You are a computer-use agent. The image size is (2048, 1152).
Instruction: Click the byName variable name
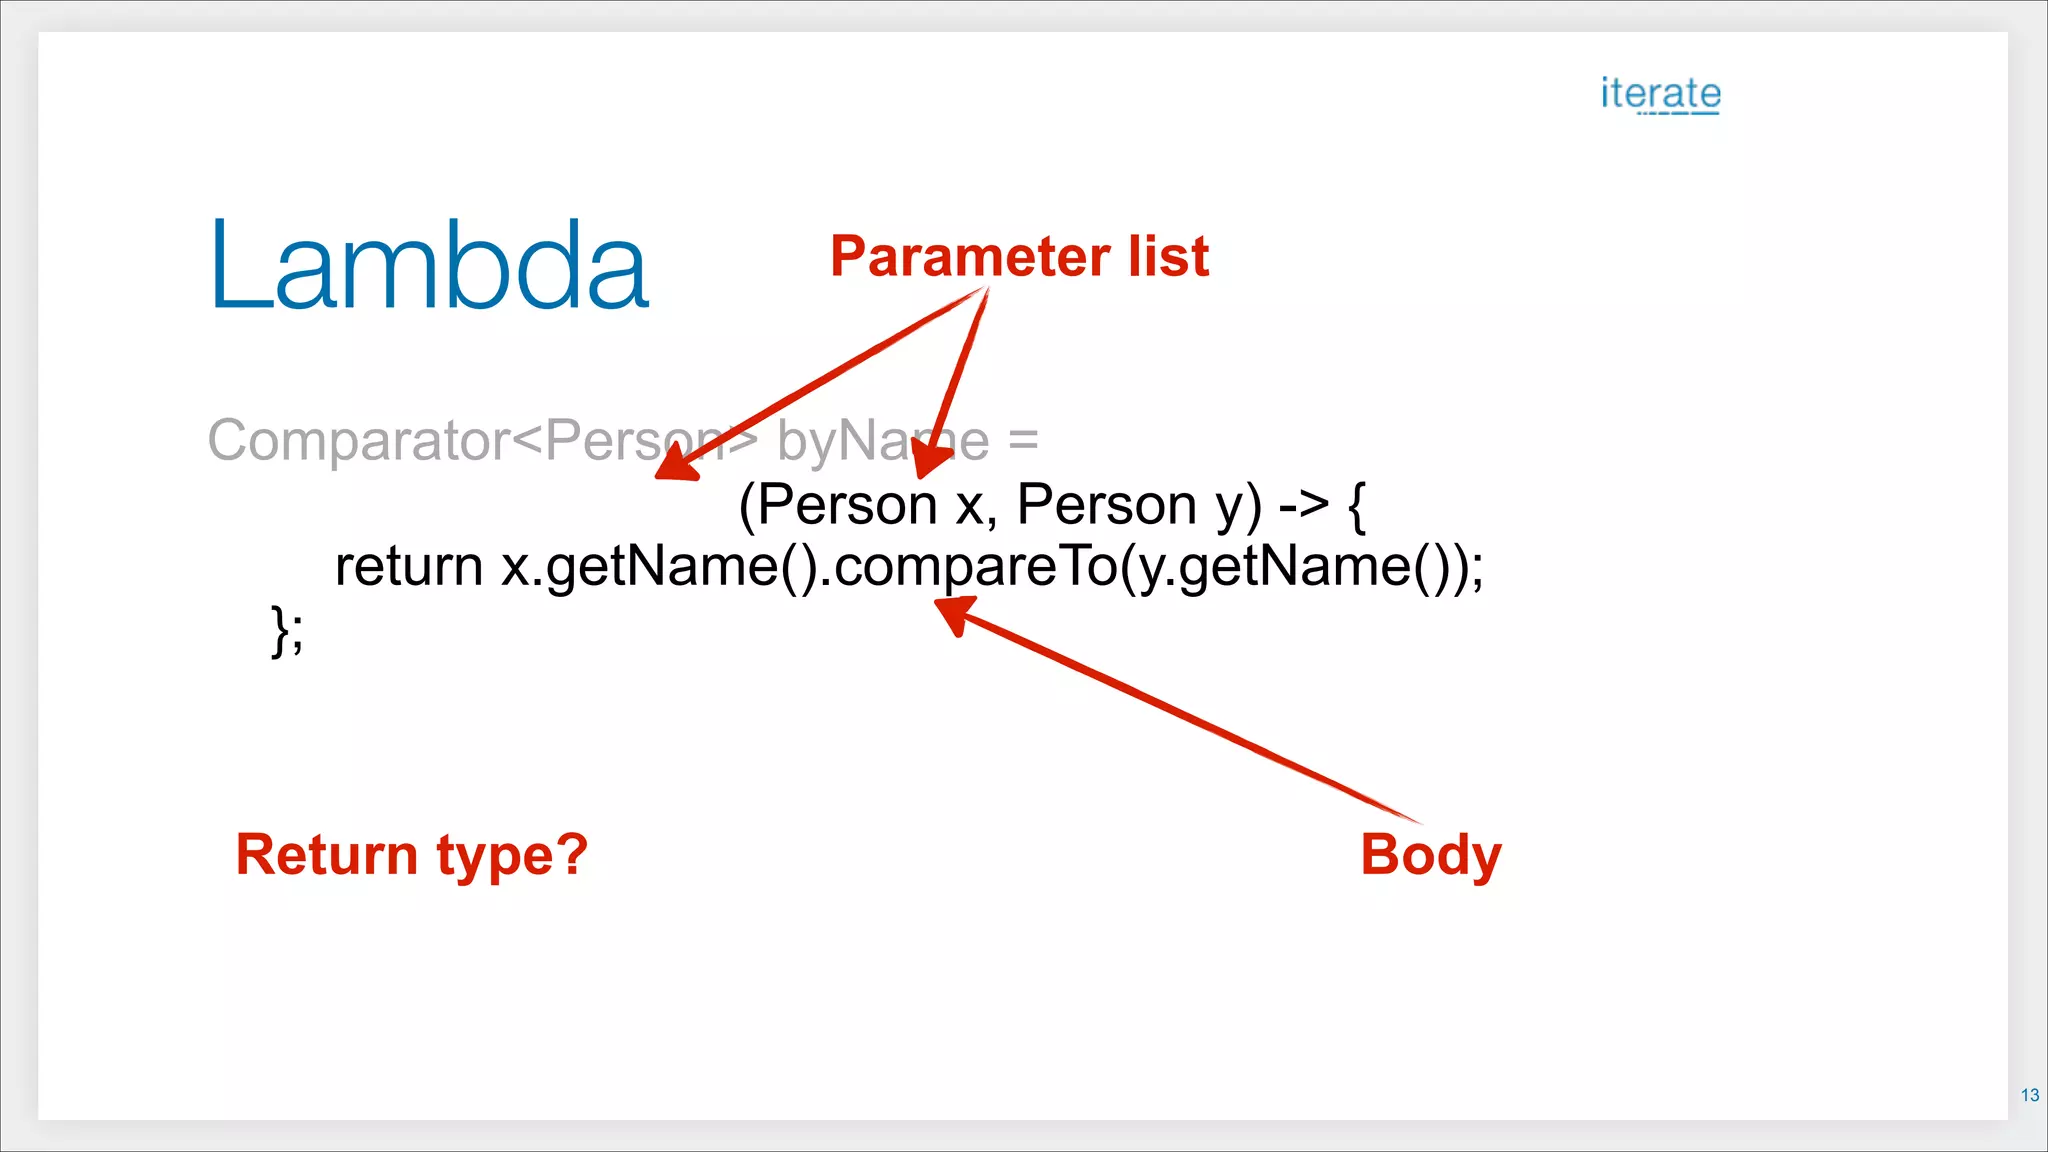click(882, 440)
